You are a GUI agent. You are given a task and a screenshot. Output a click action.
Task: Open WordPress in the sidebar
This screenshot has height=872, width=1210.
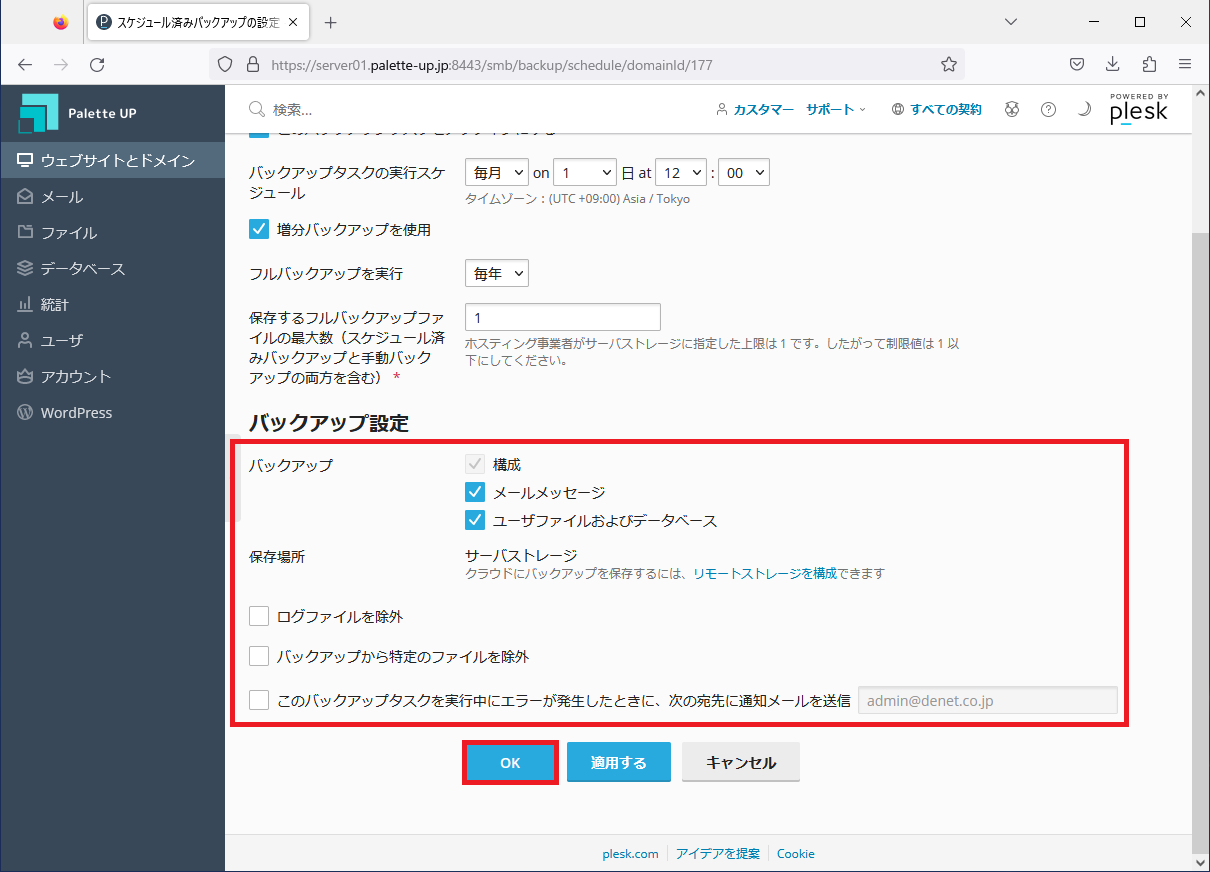[x=112, y=413]
